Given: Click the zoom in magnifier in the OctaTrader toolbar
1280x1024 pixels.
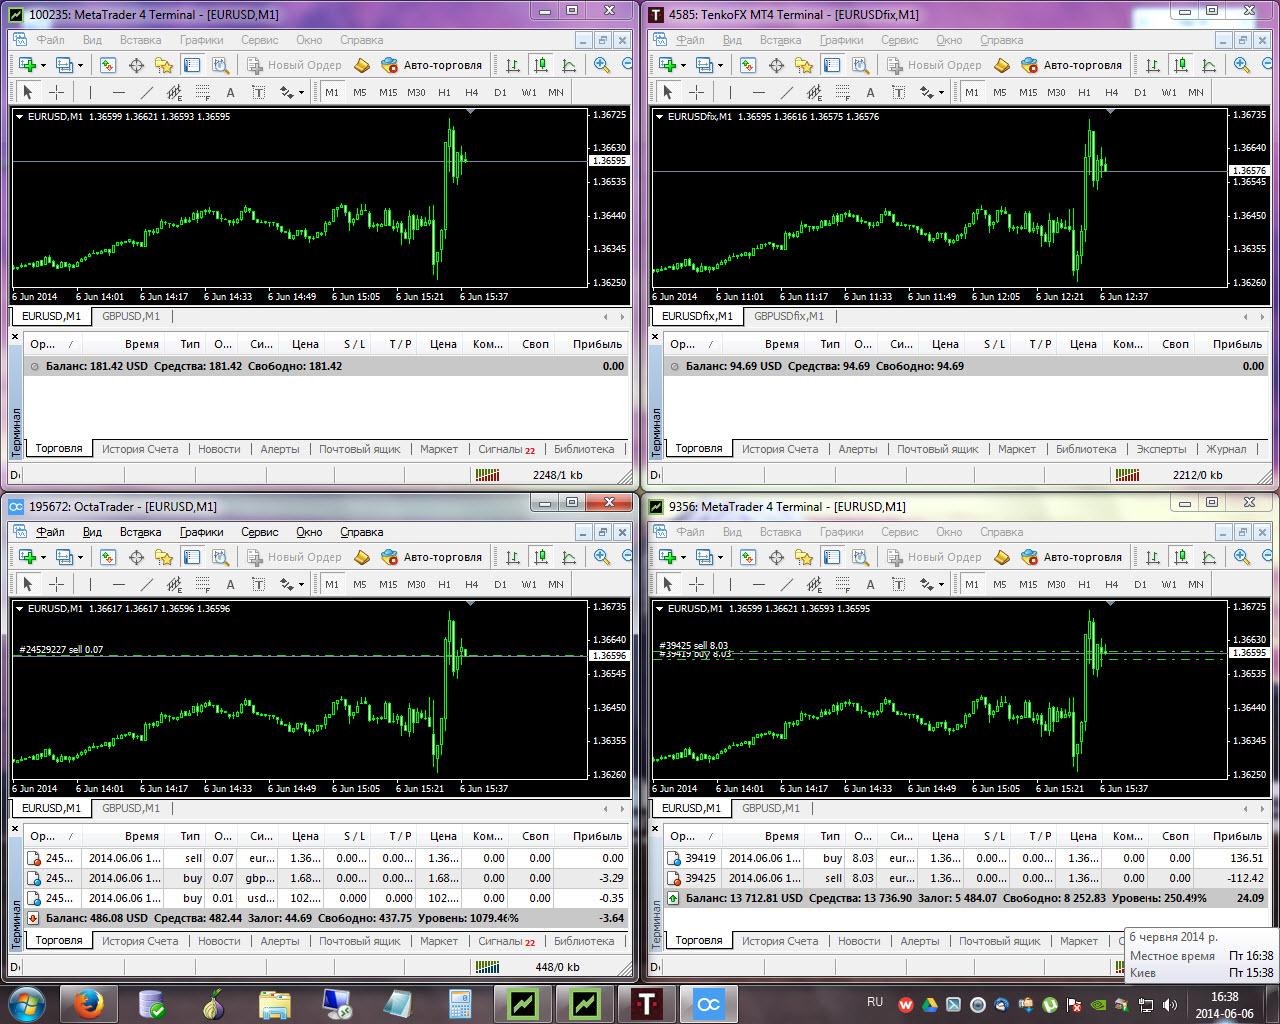Looking at the screenshot, I should tap(602, 557).
